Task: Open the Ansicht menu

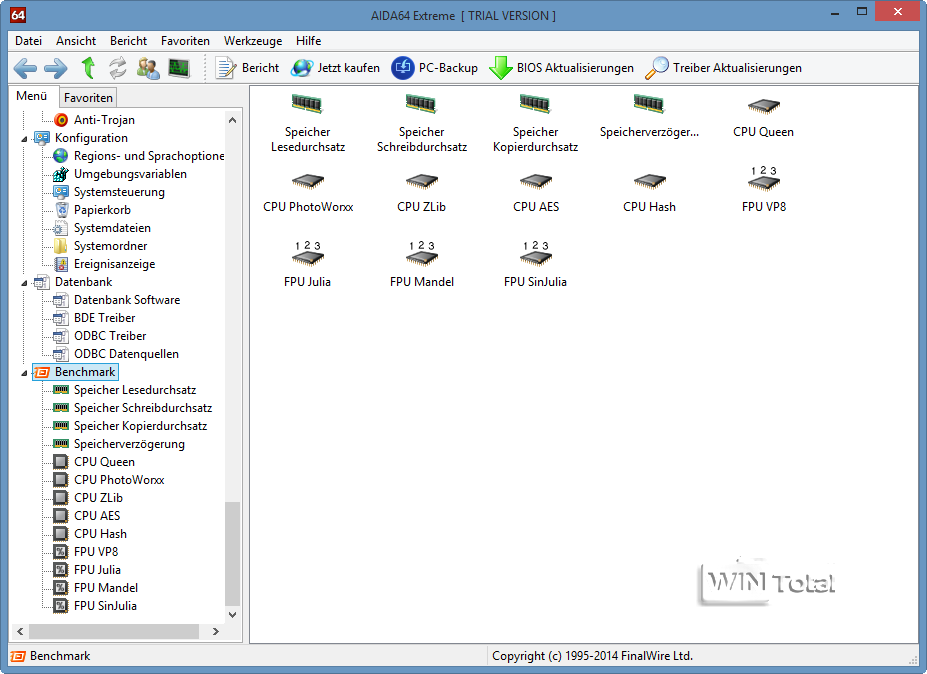Action: [x=76, y=41]
